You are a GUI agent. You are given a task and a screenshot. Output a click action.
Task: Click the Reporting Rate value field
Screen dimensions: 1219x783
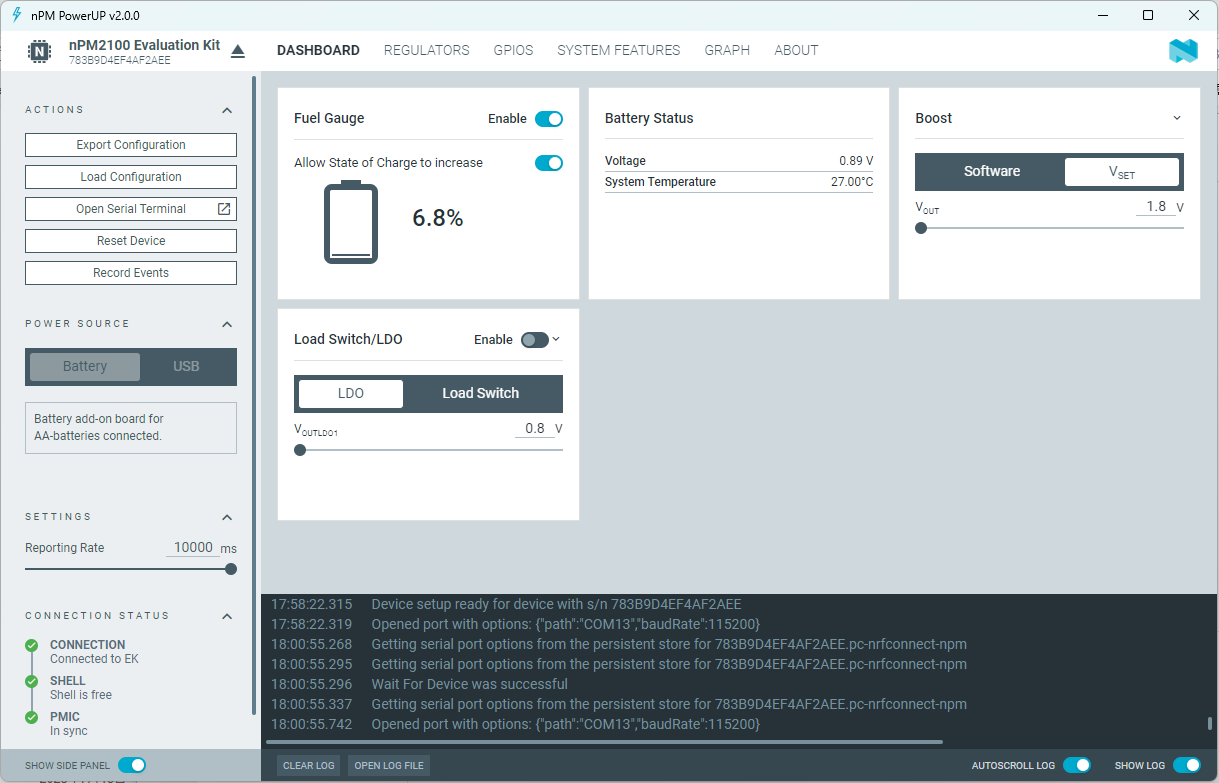pyautogui.click(x=193, y=548)
